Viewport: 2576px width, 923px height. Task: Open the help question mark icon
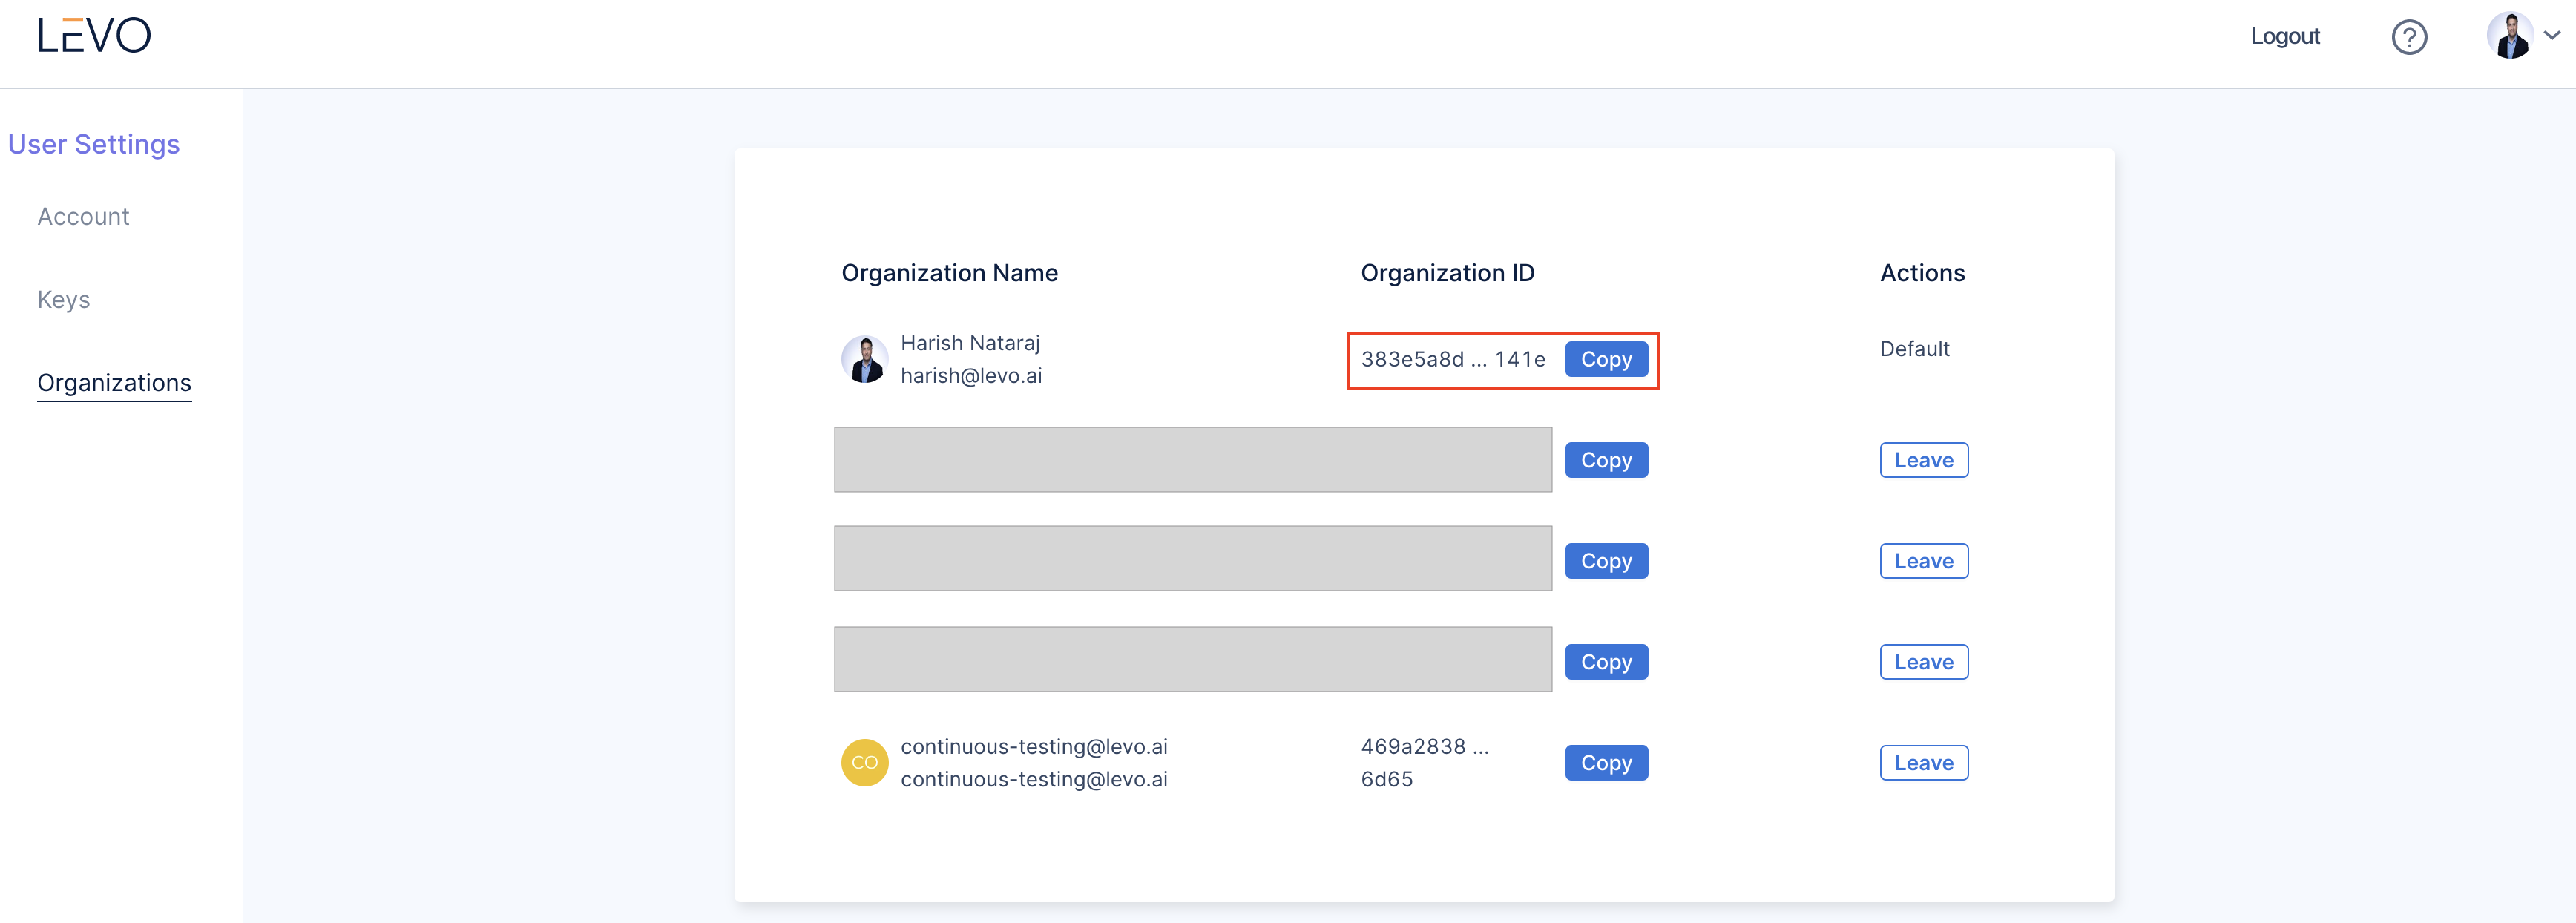pos(2410,37)
